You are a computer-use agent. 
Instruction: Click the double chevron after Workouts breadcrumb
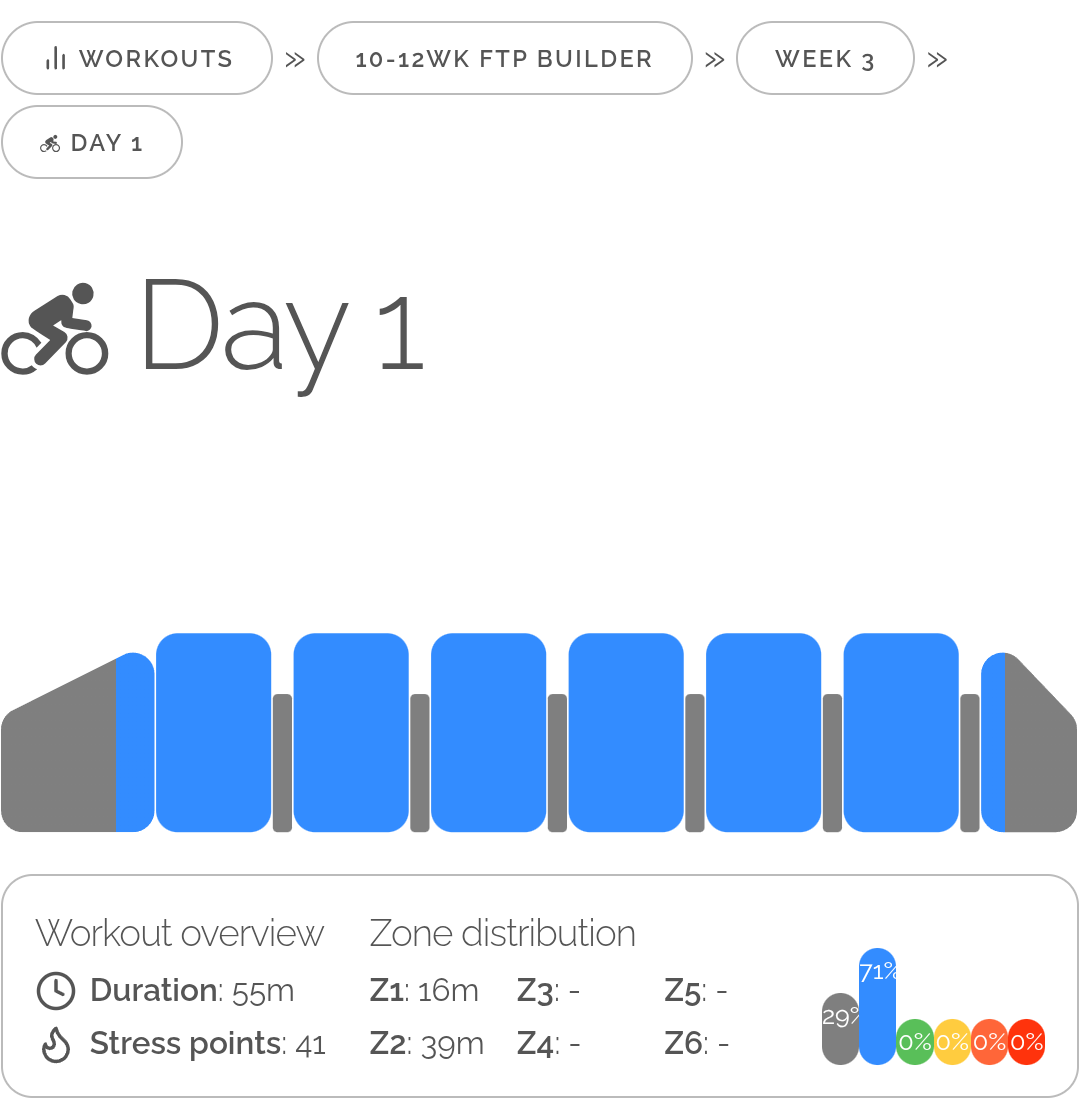[x=295, y=59]
